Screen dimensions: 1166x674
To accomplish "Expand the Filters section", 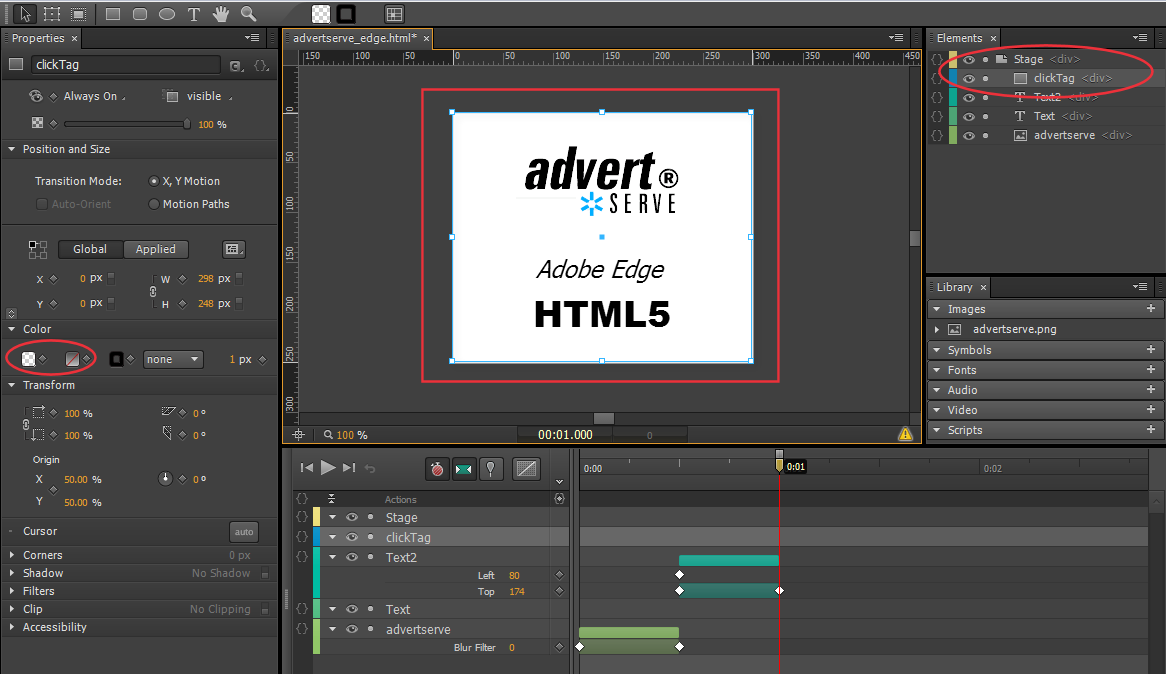I will point(12,591).
